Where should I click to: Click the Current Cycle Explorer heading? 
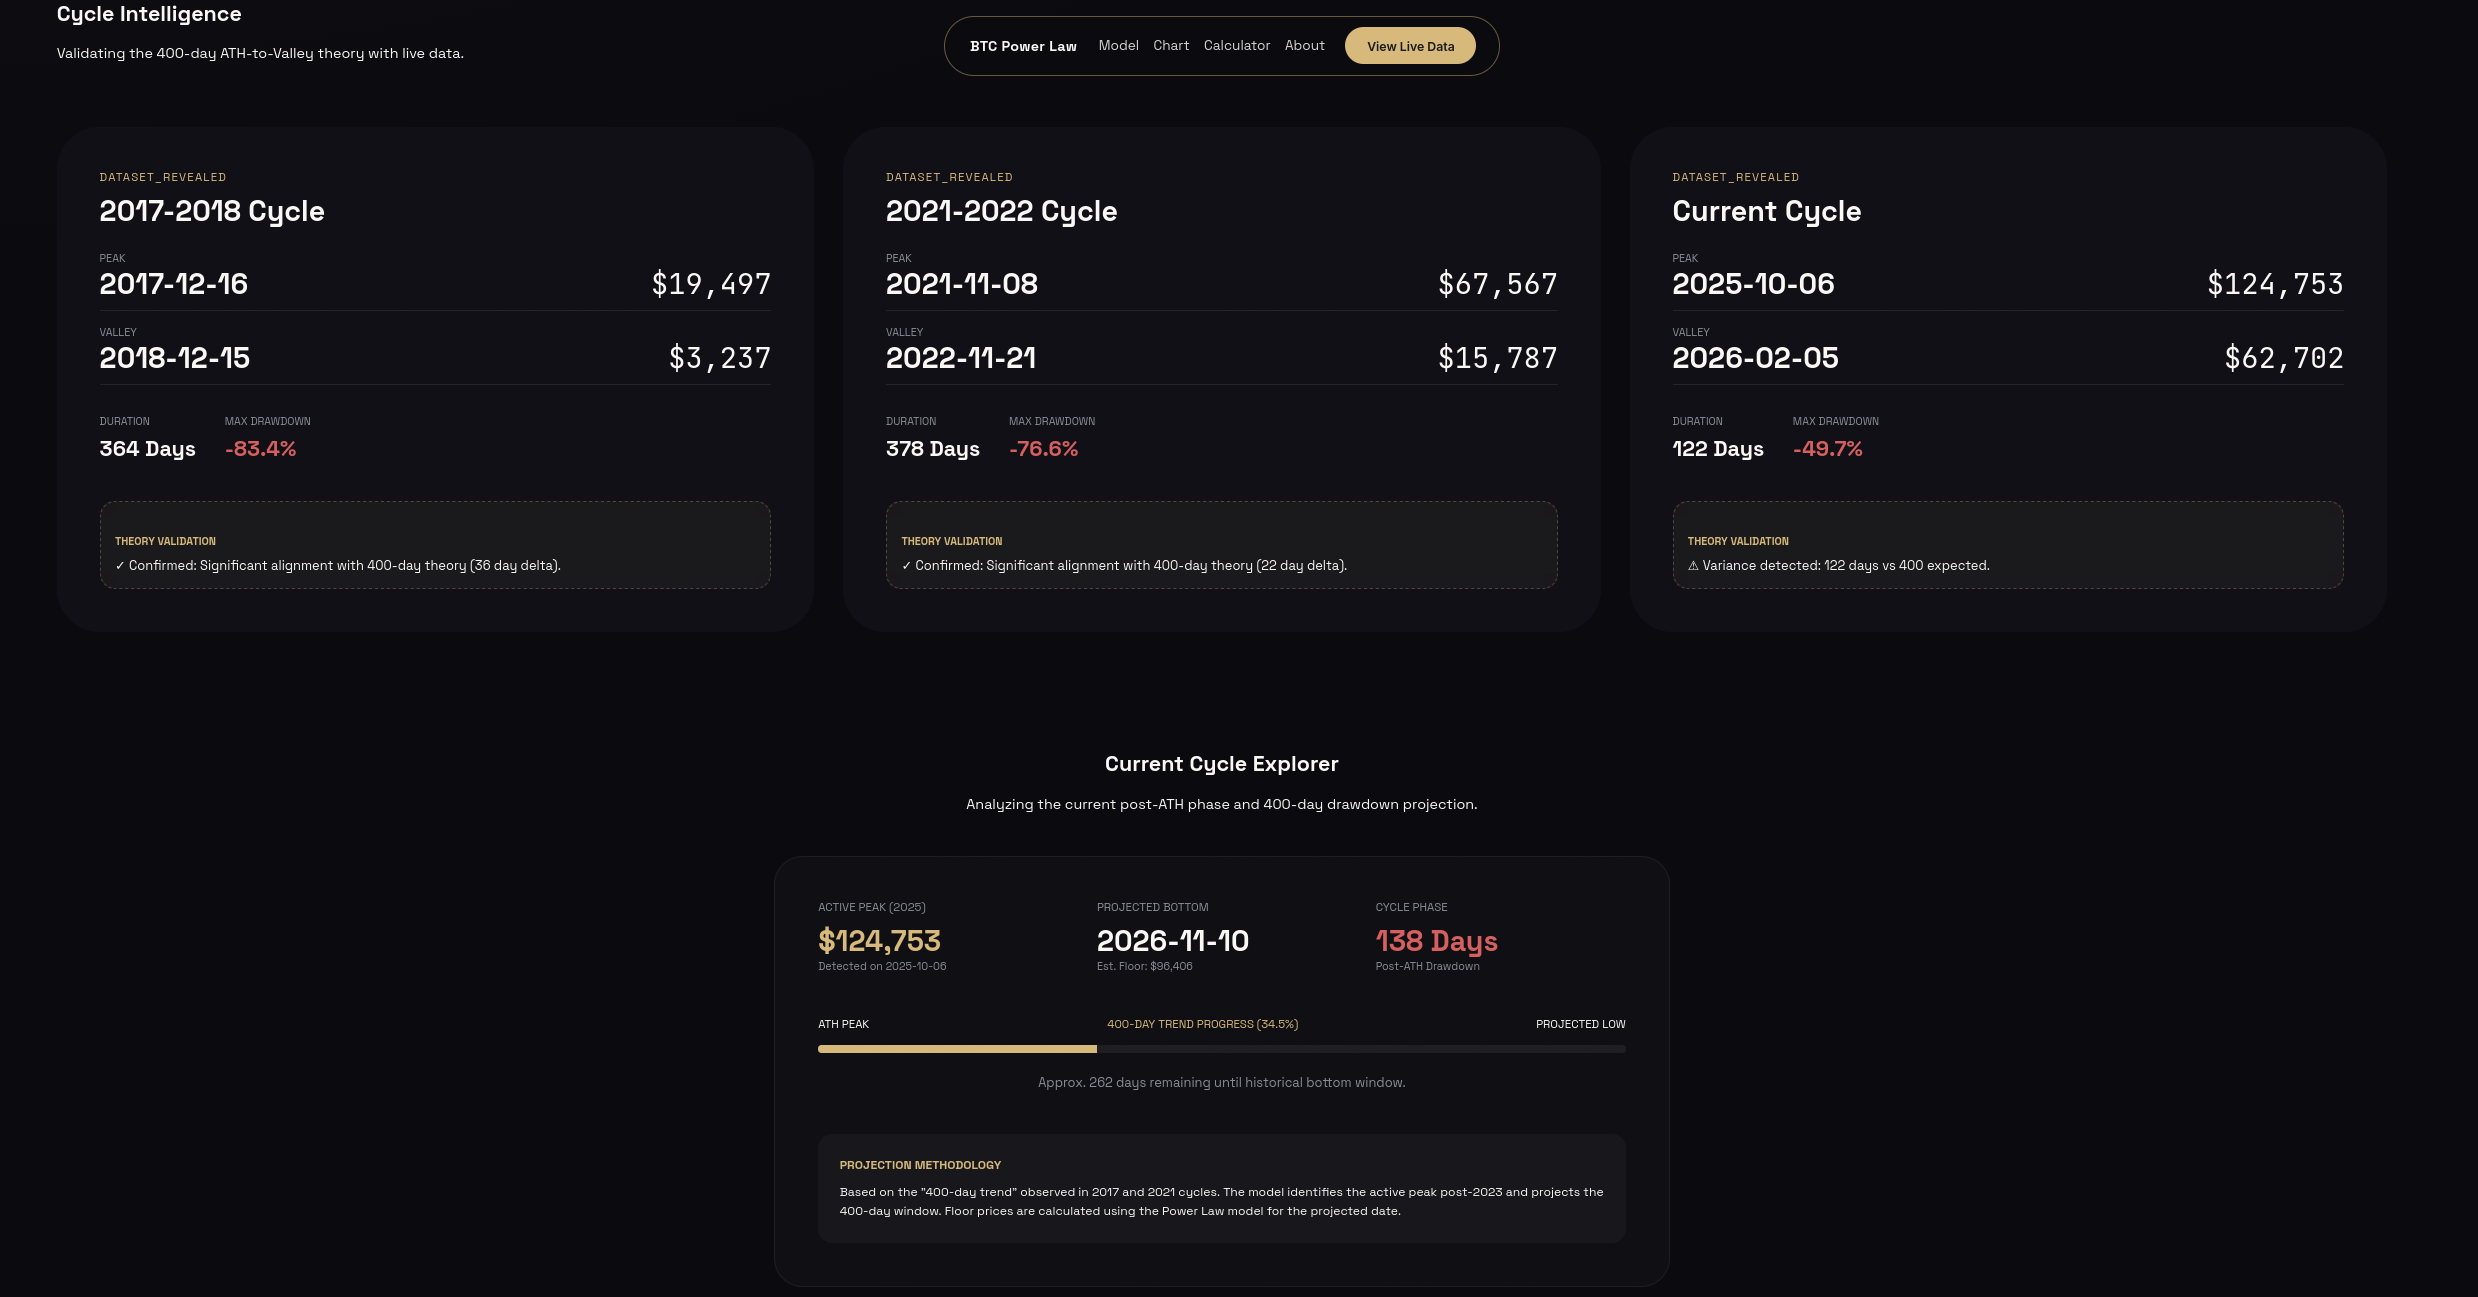(1221, 764)
